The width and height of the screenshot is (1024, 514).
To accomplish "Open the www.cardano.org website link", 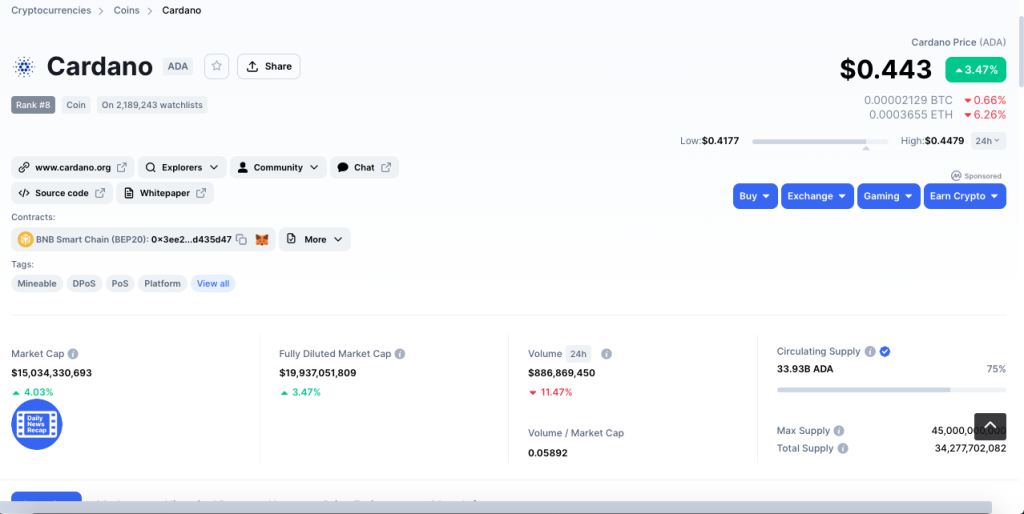I will pos(72,167).
